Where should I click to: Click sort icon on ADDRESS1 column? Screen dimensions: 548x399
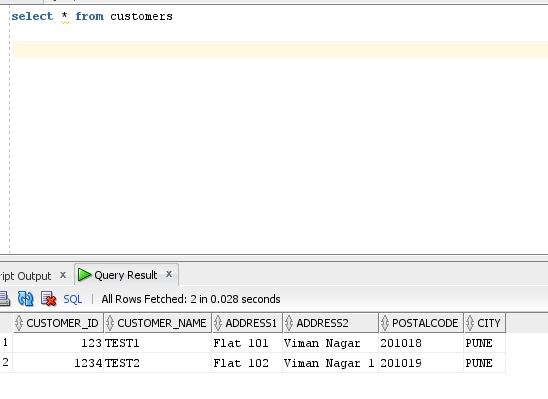(x=218, y=323)
